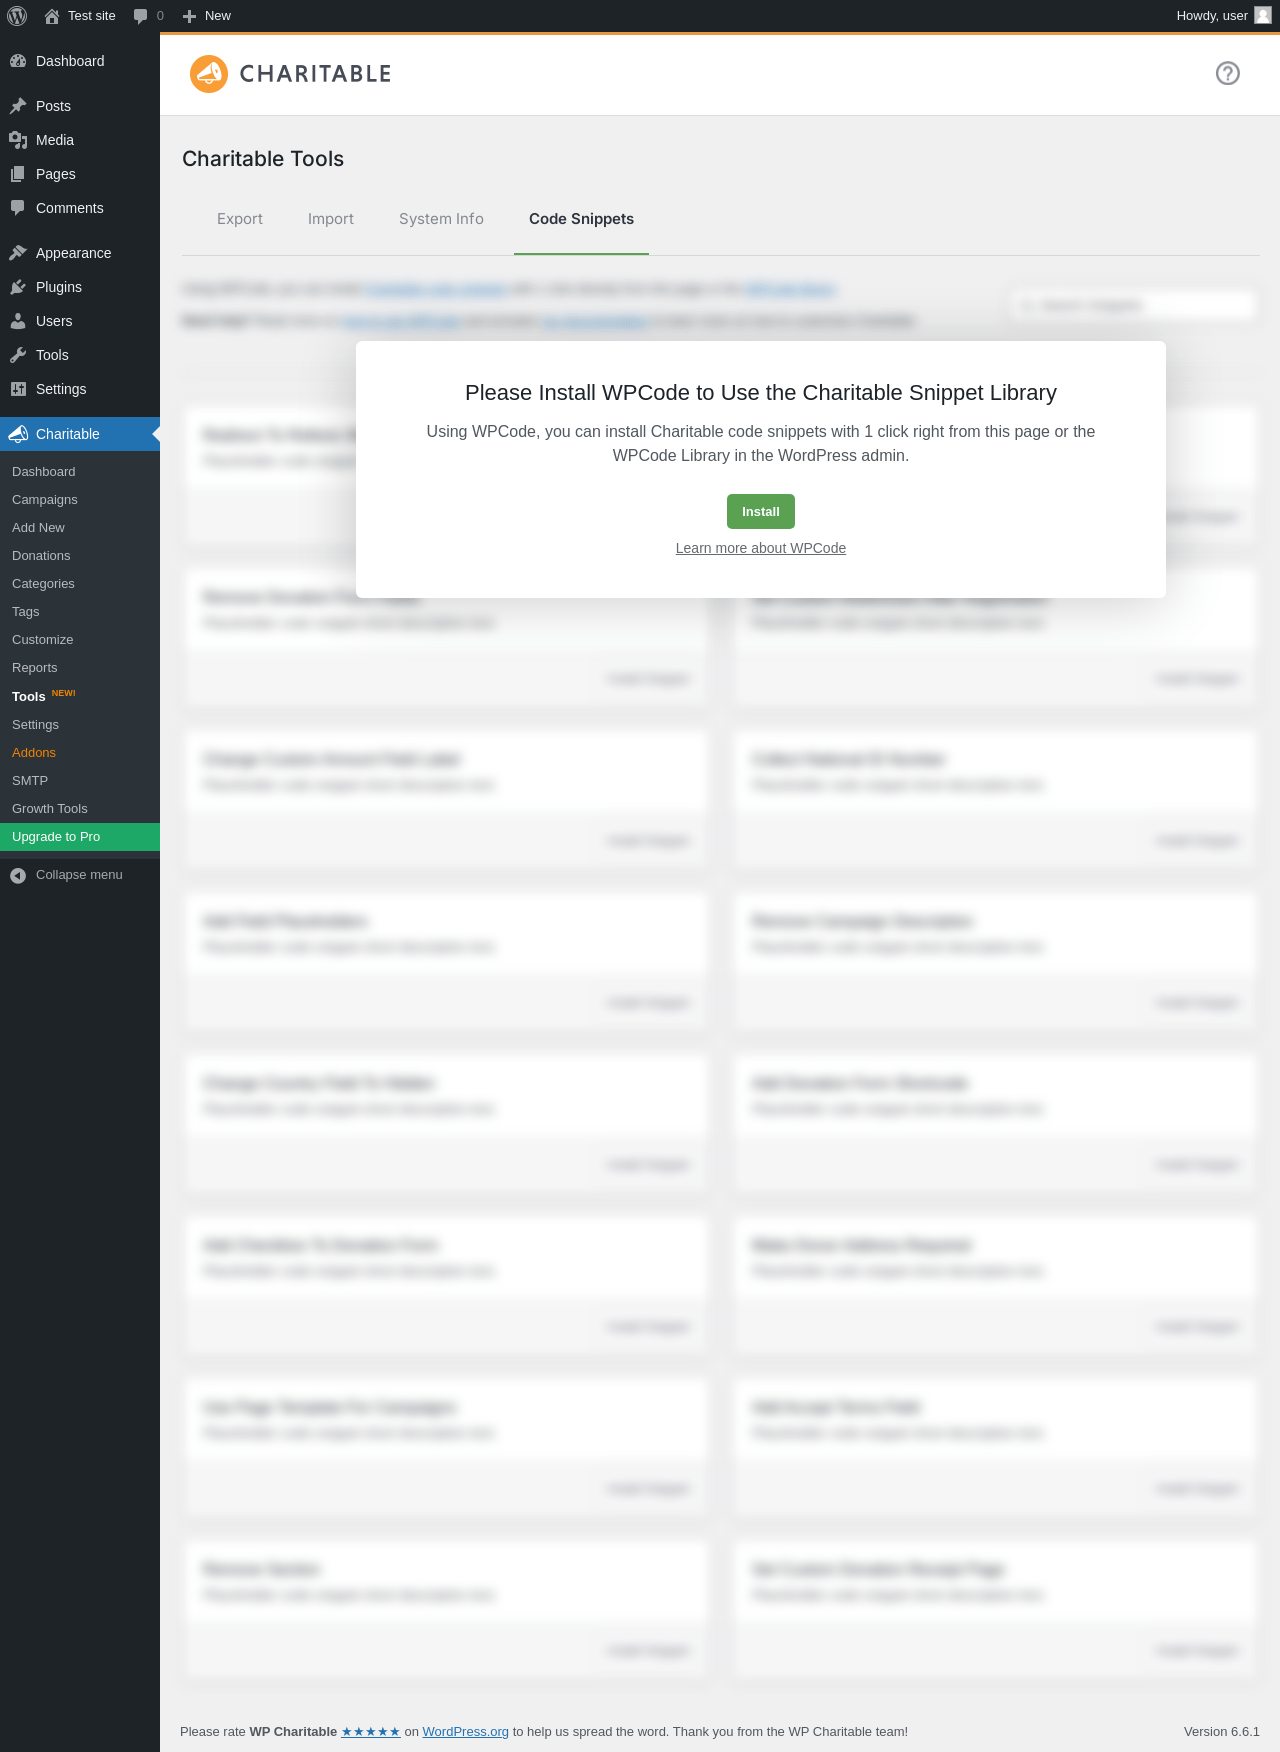Click the Appearance paintbrush icon
Screen dimensions: 1280x1752
coord(18,253)
